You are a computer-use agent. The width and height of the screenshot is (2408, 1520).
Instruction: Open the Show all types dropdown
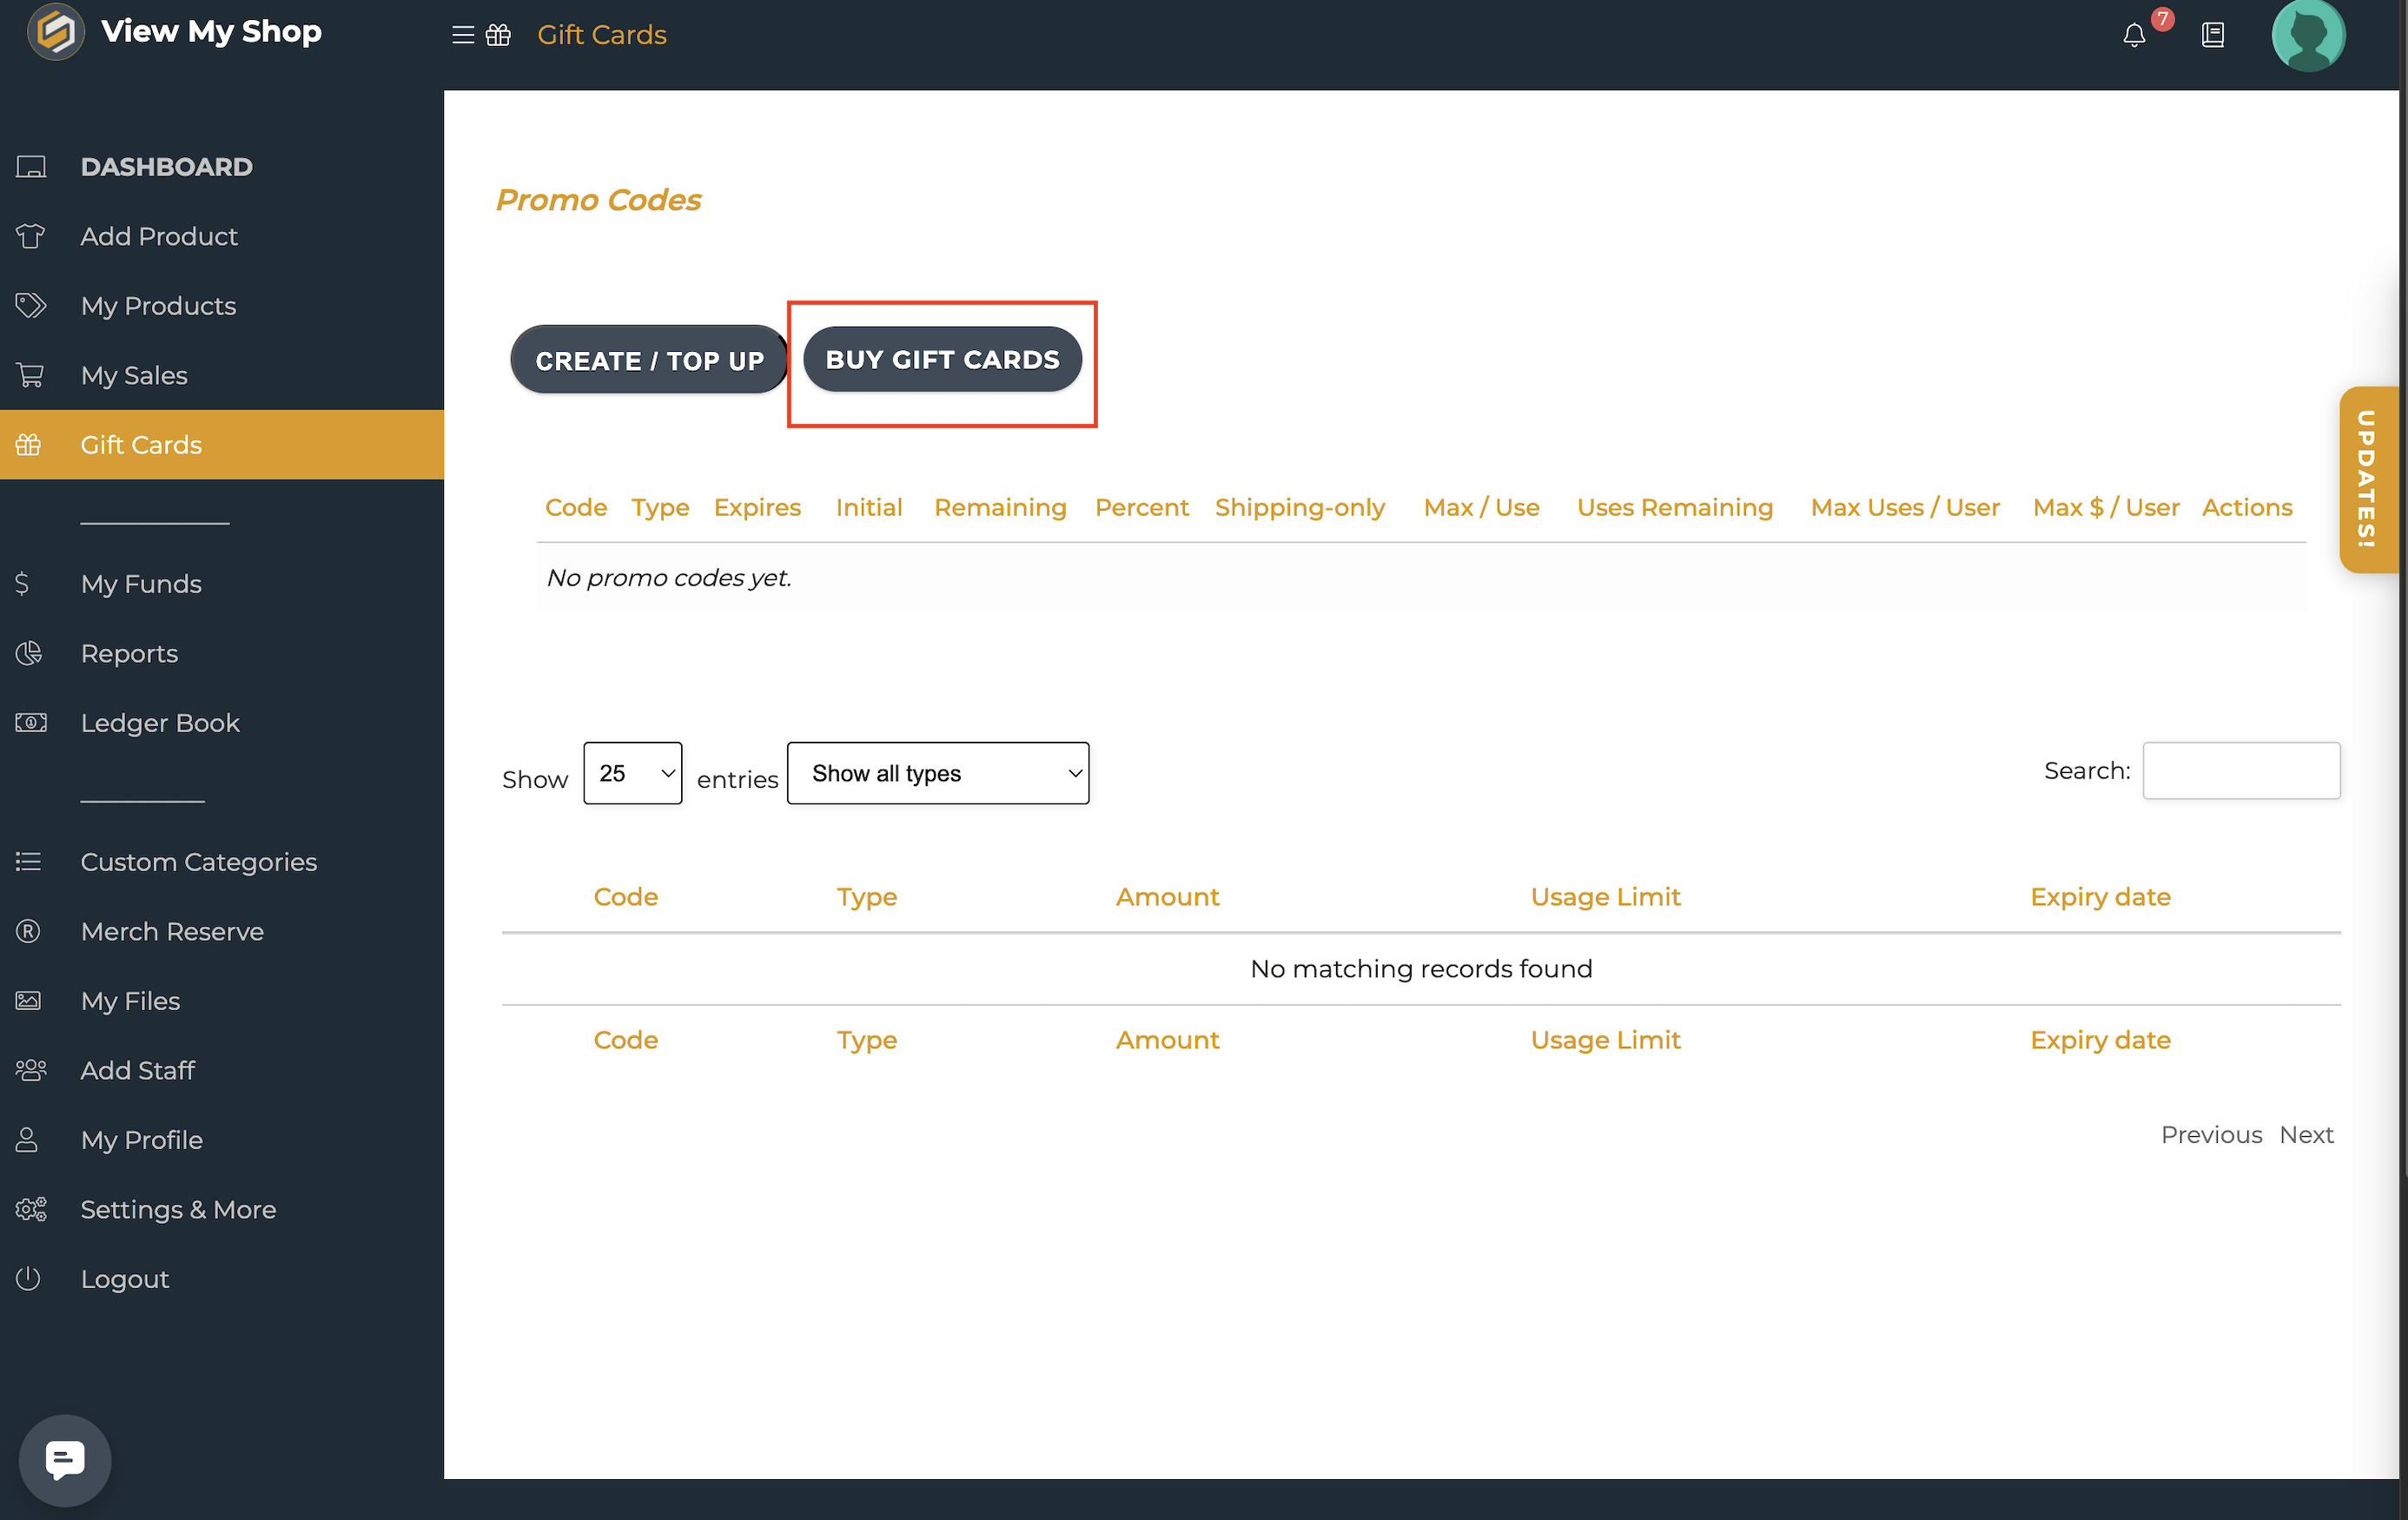click(937, 773)
